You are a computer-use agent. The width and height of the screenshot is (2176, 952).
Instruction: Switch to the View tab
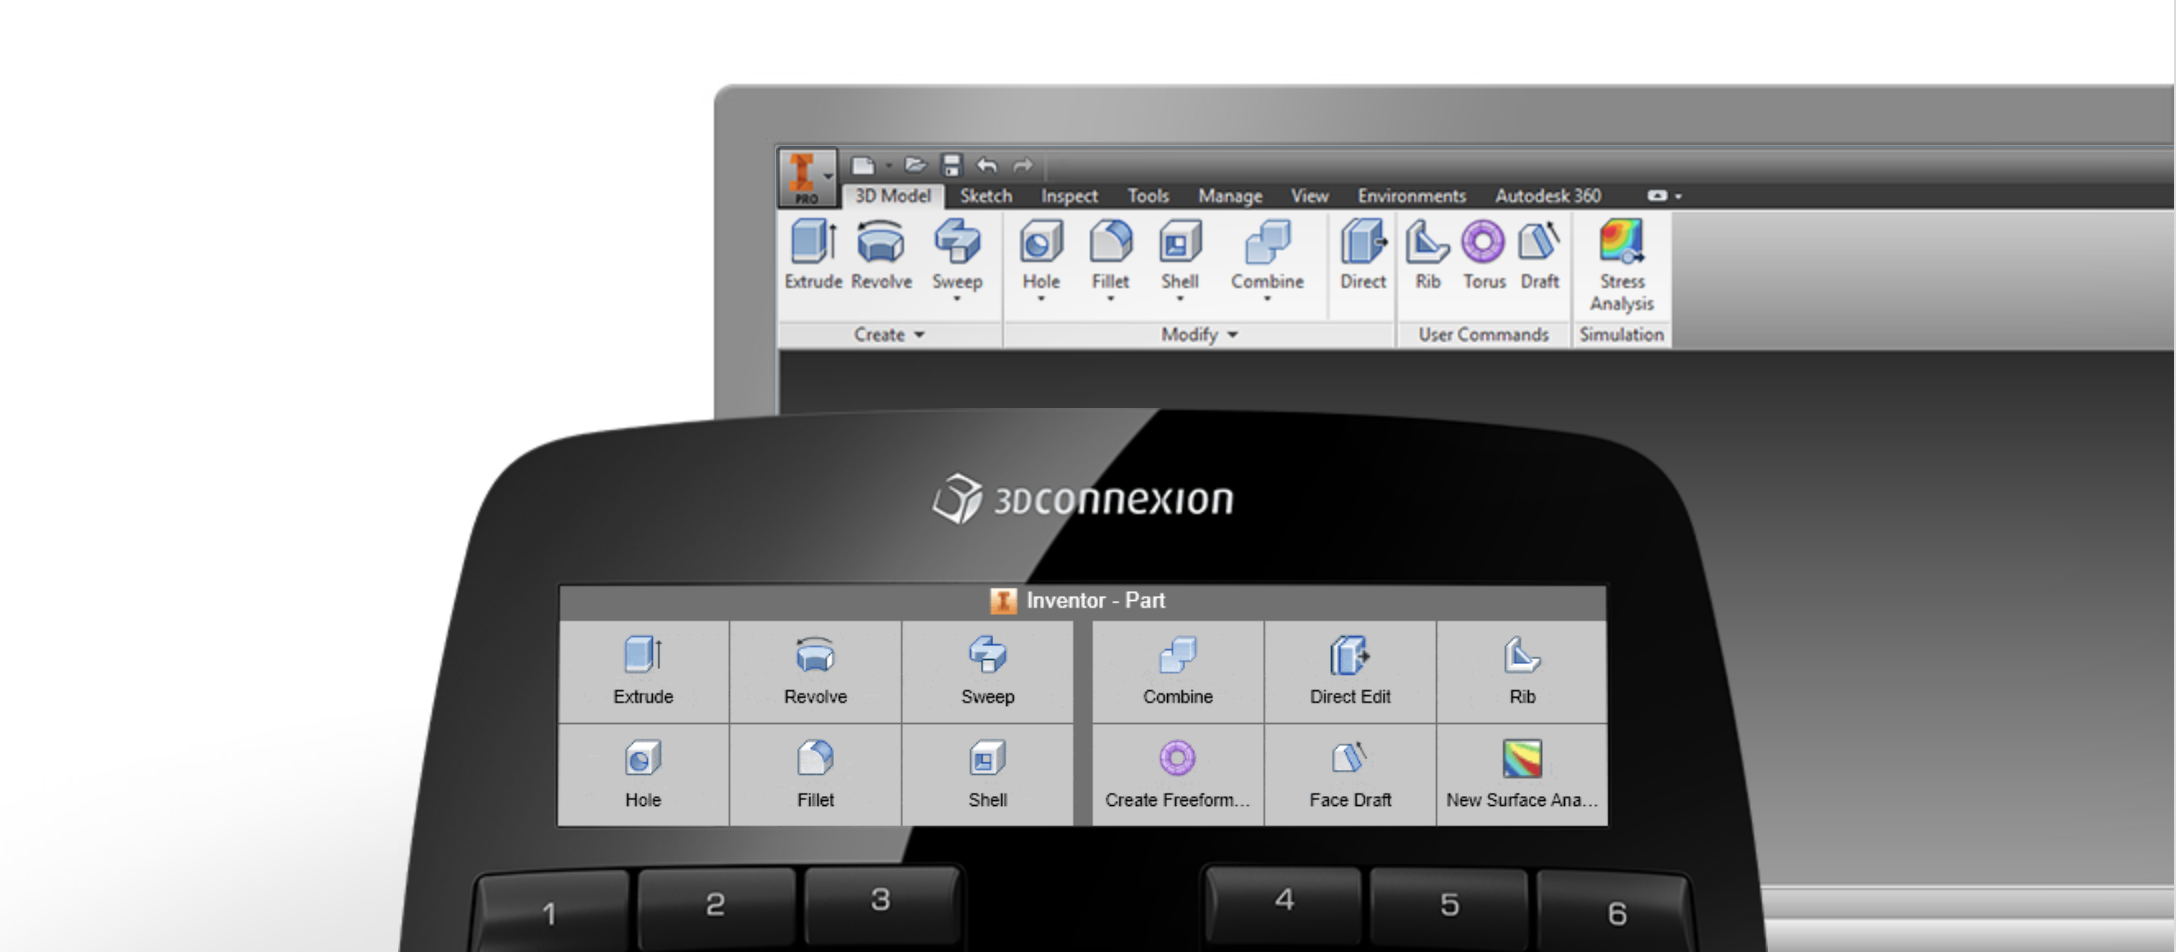tap(1309, 196)
